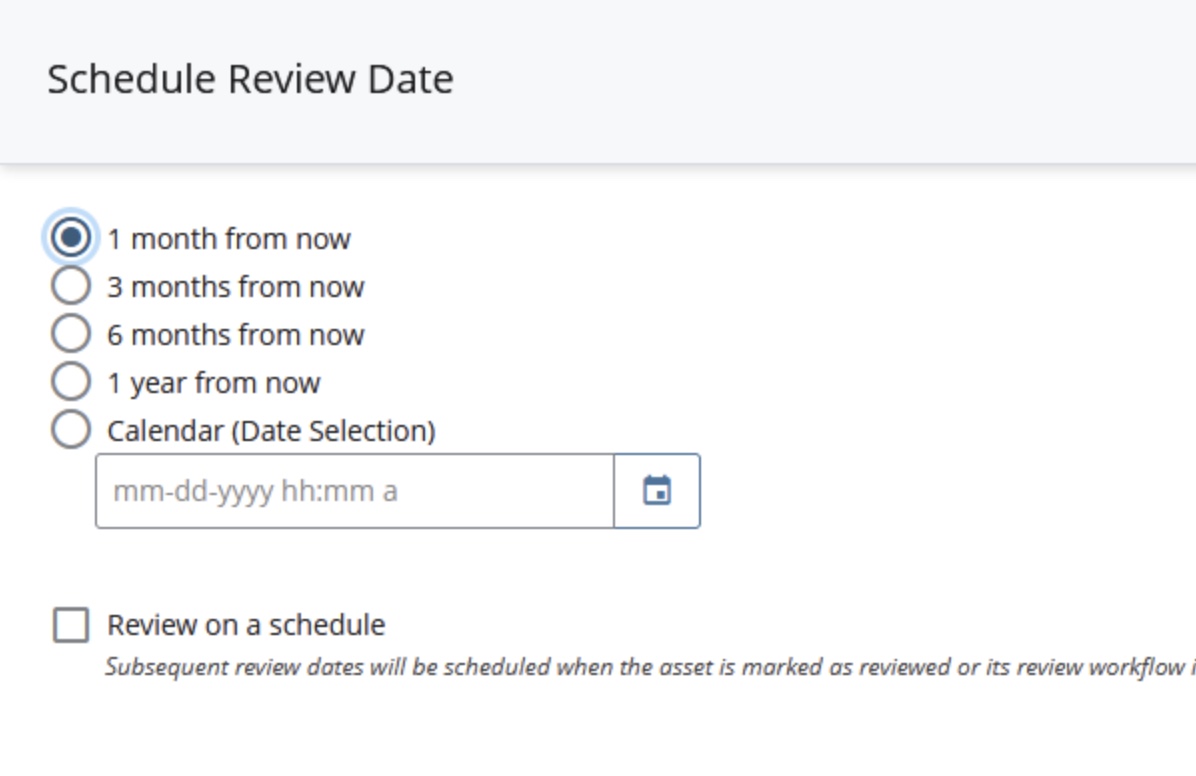Click the '6 months from now' label text
1196x776 pixels.
[x=236, y=335]
